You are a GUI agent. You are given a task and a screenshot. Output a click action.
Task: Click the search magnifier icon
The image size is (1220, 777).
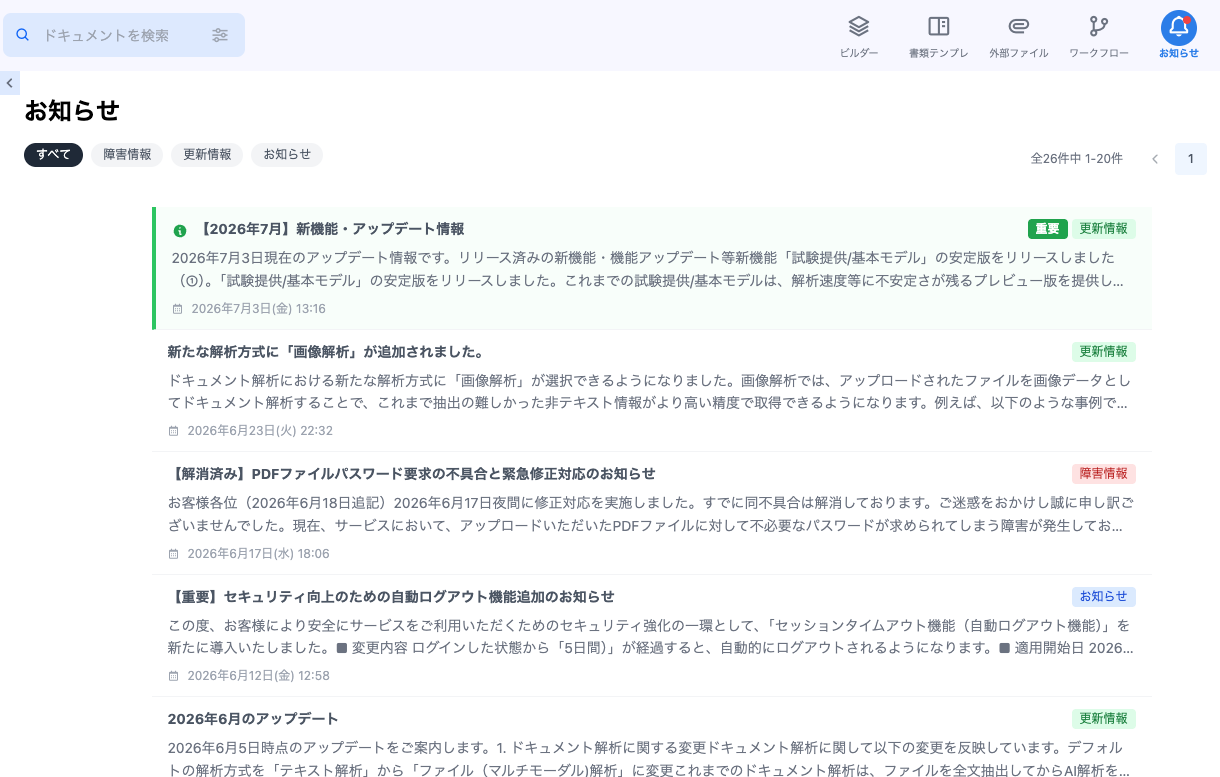23,35
